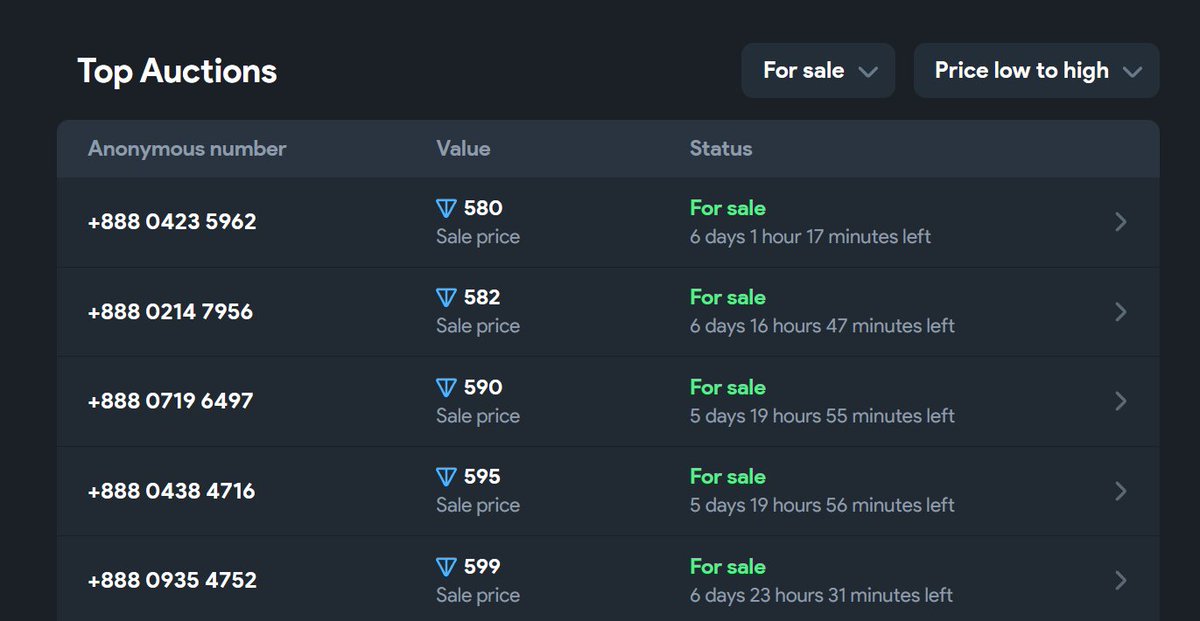Expand the Price low to high sorting dropdown
This screenshot has width=1200, height=621.
click(1037, 70)
